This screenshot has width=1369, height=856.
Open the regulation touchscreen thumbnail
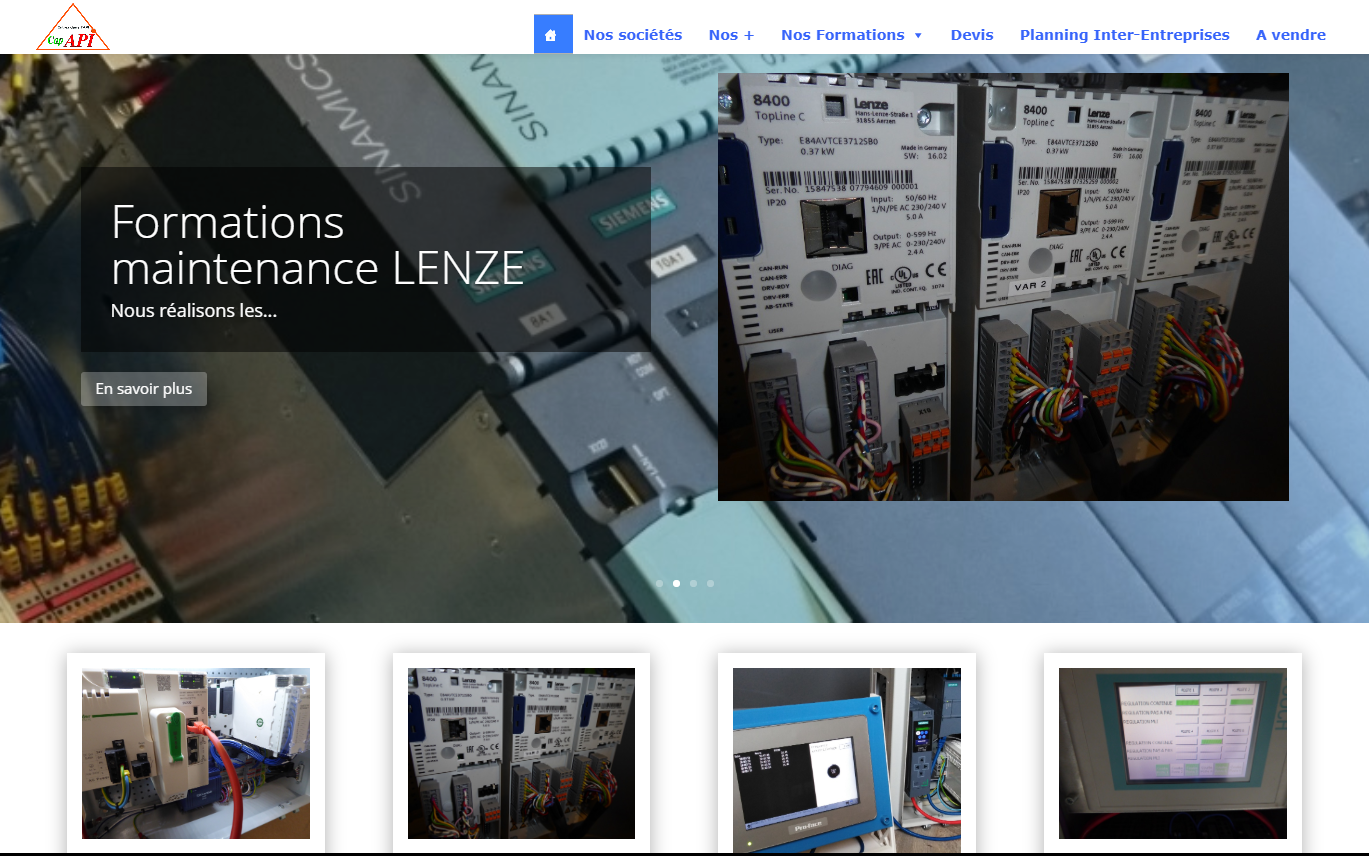(x=1173, y=753)
